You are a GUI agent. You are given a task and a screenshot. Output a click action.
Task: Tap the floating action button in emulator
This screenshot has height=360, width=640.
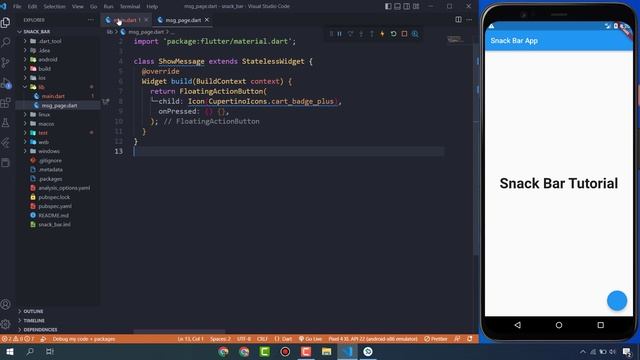click(x=616, y=301)
